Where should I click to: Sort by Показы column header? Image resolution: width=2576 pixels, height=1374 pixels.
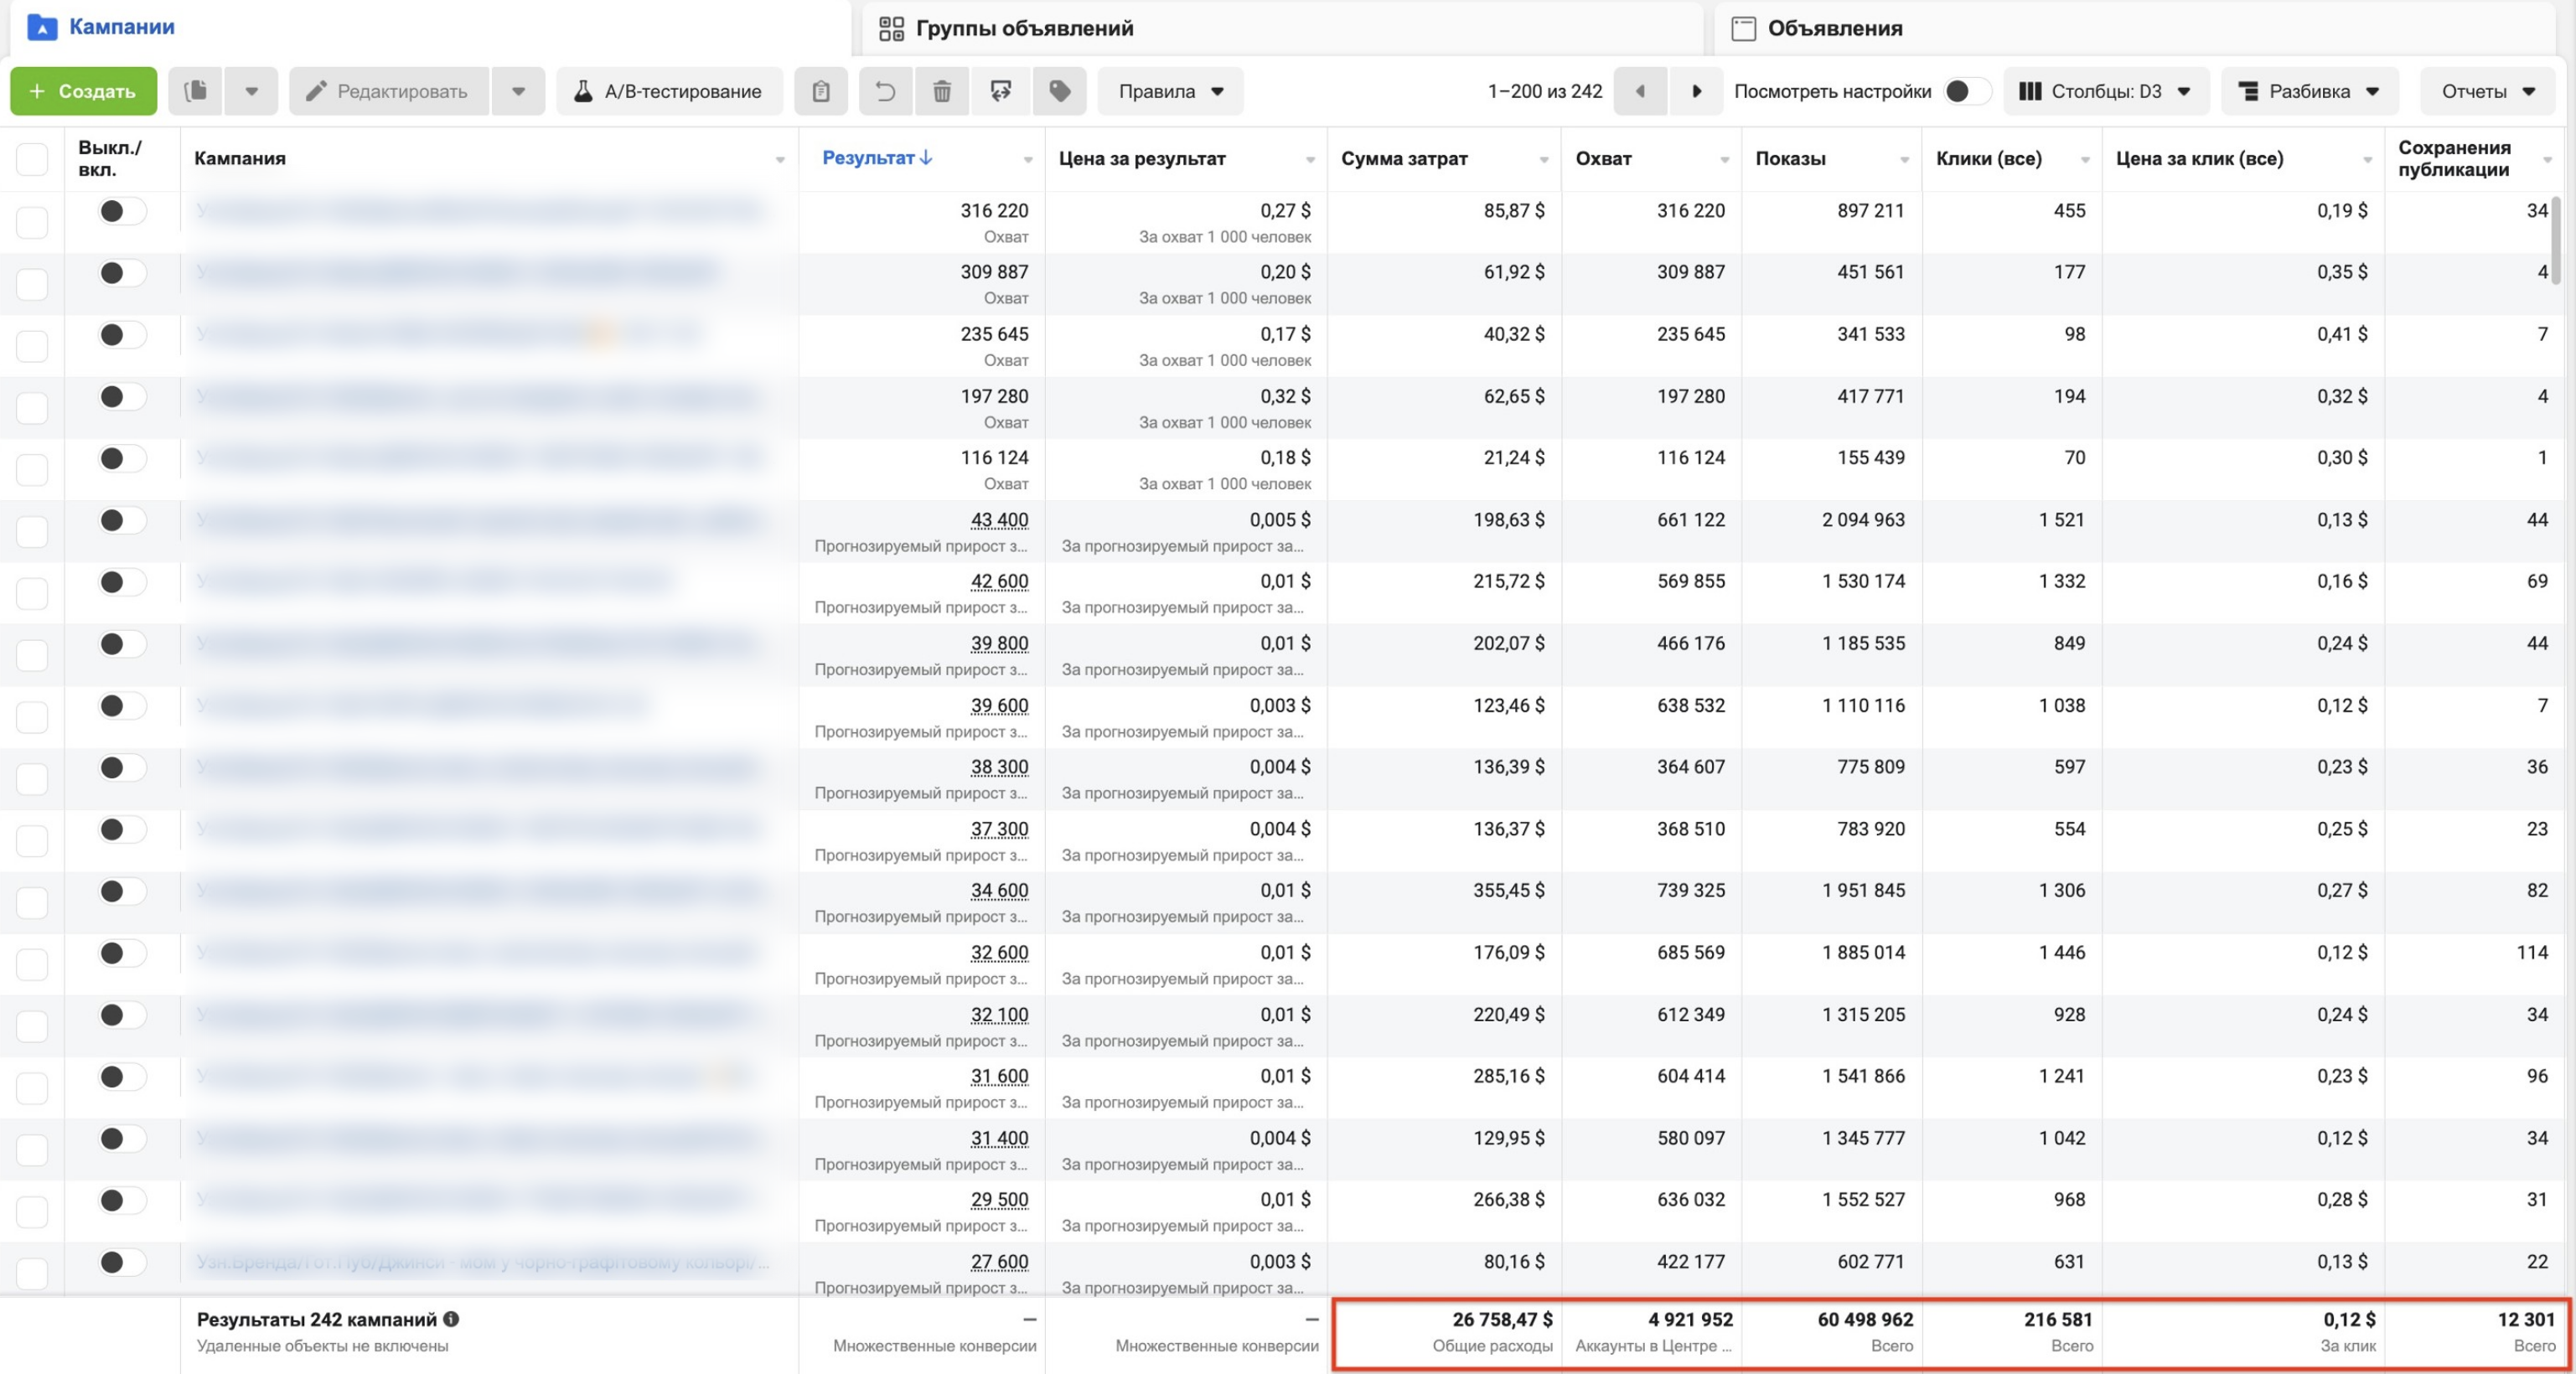pyautogui.click(x=1790, y=158)
